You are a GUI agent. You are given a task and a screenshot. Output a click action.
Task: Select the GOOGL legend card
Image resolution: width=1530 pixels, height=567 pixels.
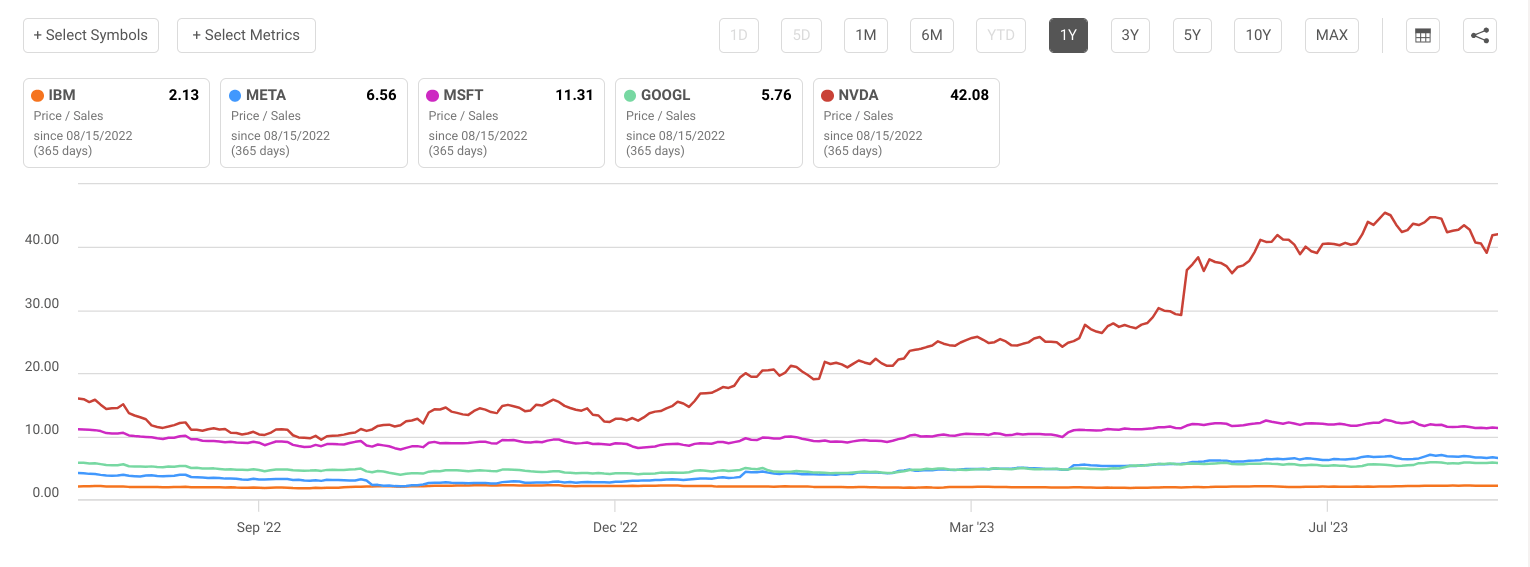[x=709, y=123]
